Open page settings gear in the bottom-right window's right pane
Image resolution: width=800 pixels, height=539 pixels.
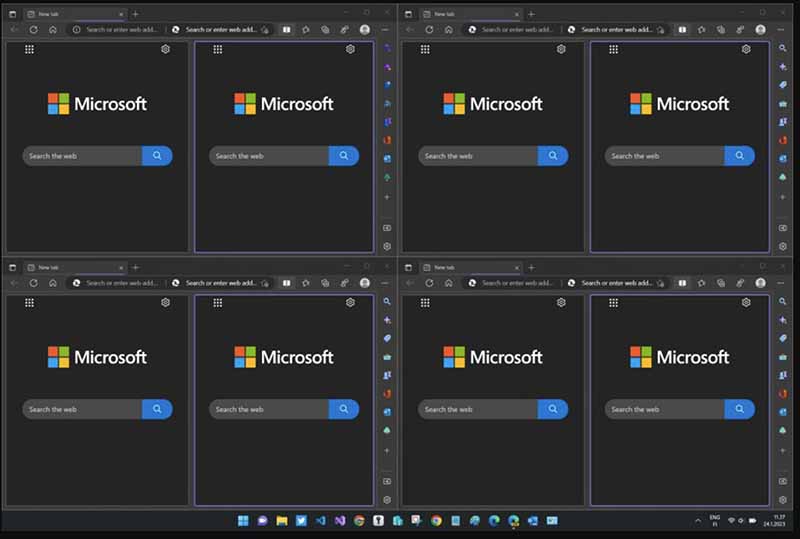(746, 303)
